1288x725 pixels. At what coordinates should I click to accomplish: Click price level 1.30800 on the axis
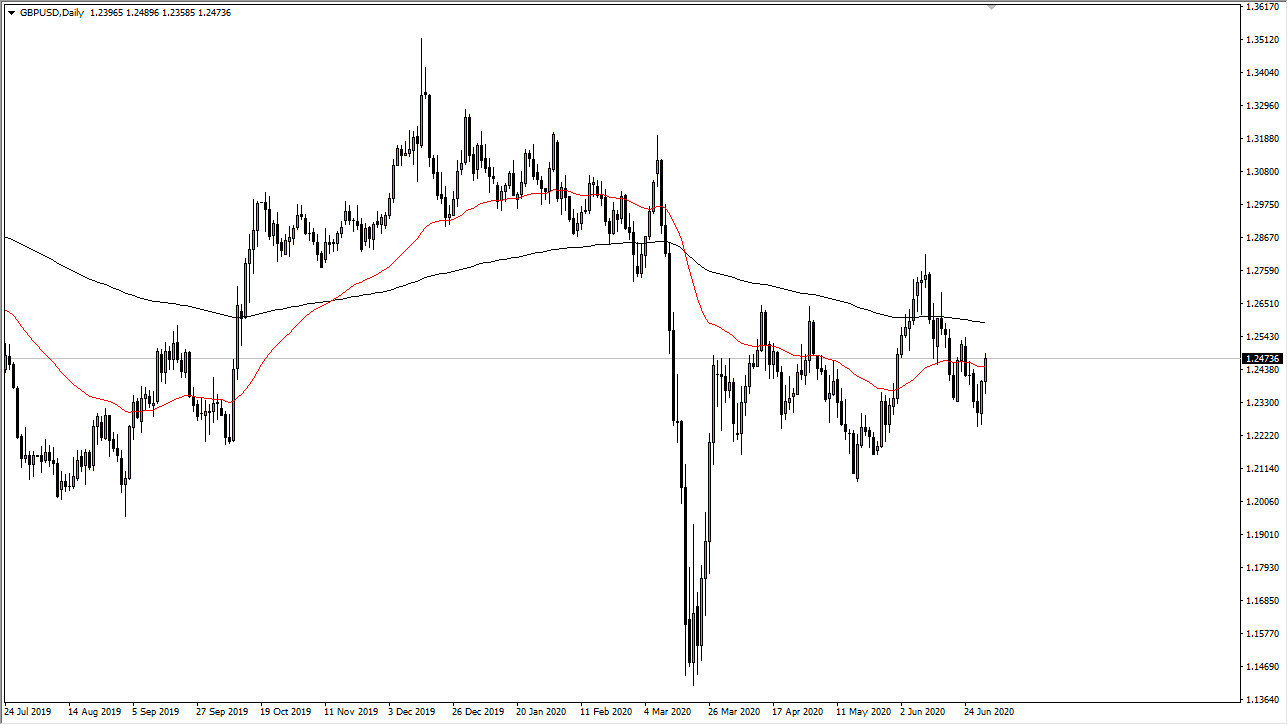pyautogui.click(x=1262, y=172)
